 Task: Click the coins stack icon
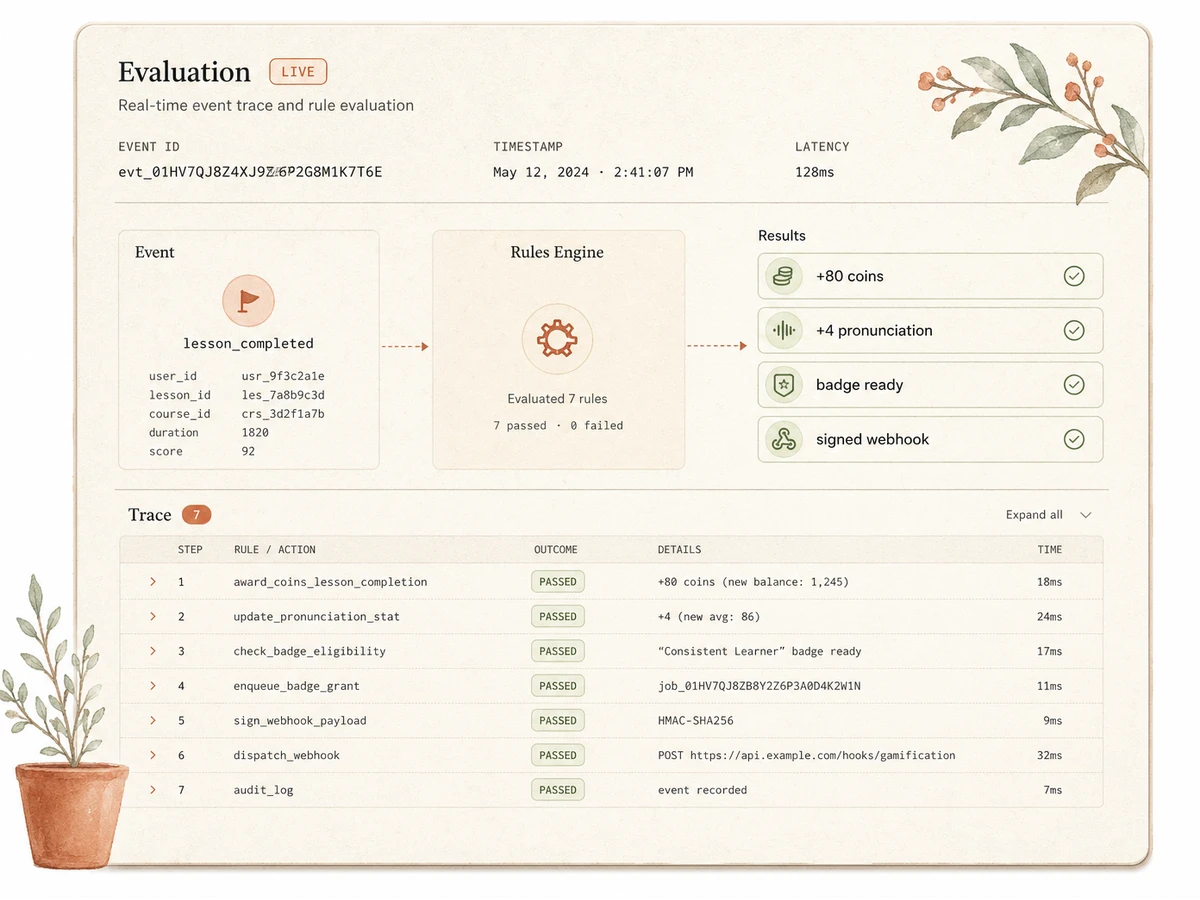(x=784, y=276)
